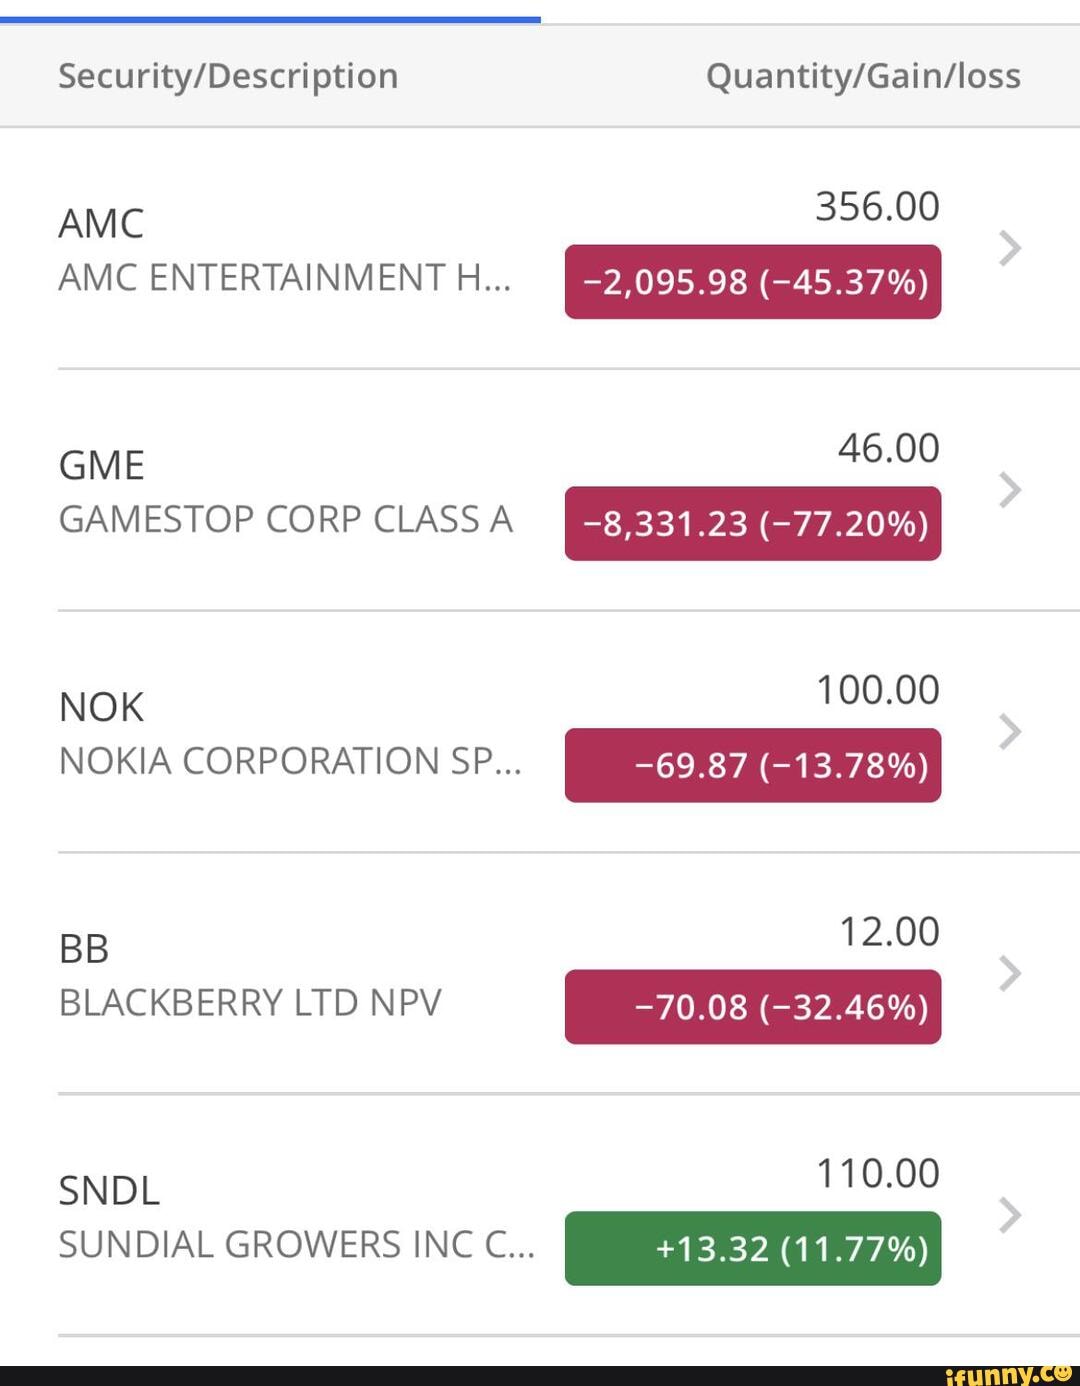Viewport: 1080px width, 1386px height.
Task: Expand the NOK row chevron arrow
Action: (x=1010, y=732)
